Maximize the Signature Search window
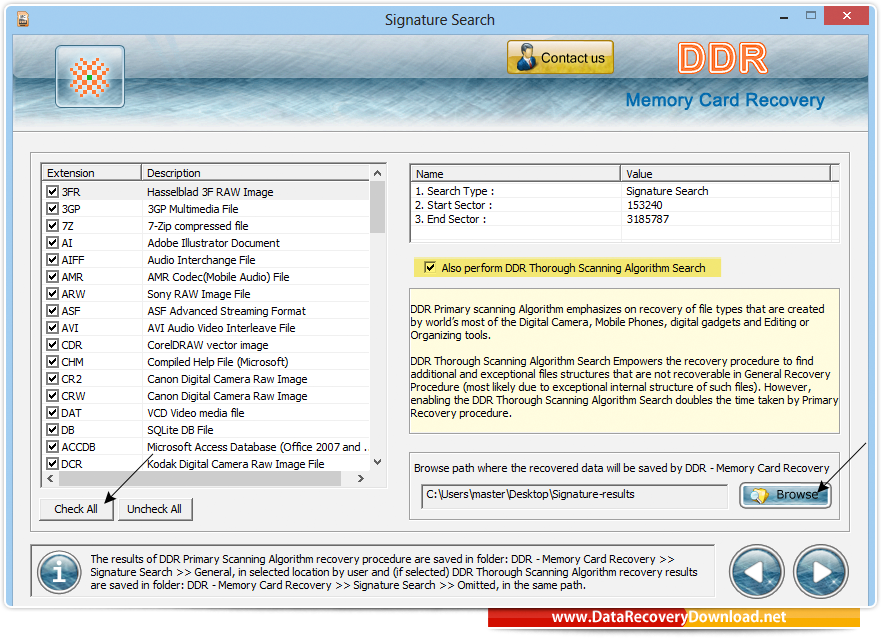Image resolution: width=881 pixels, height=638 pixels. tap(811, 16)
